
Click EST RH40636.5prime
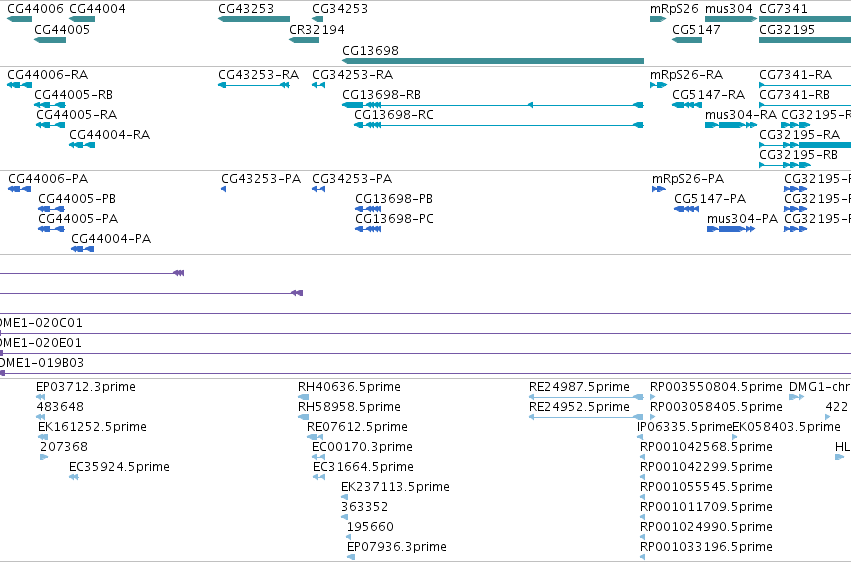coord(303,397)
